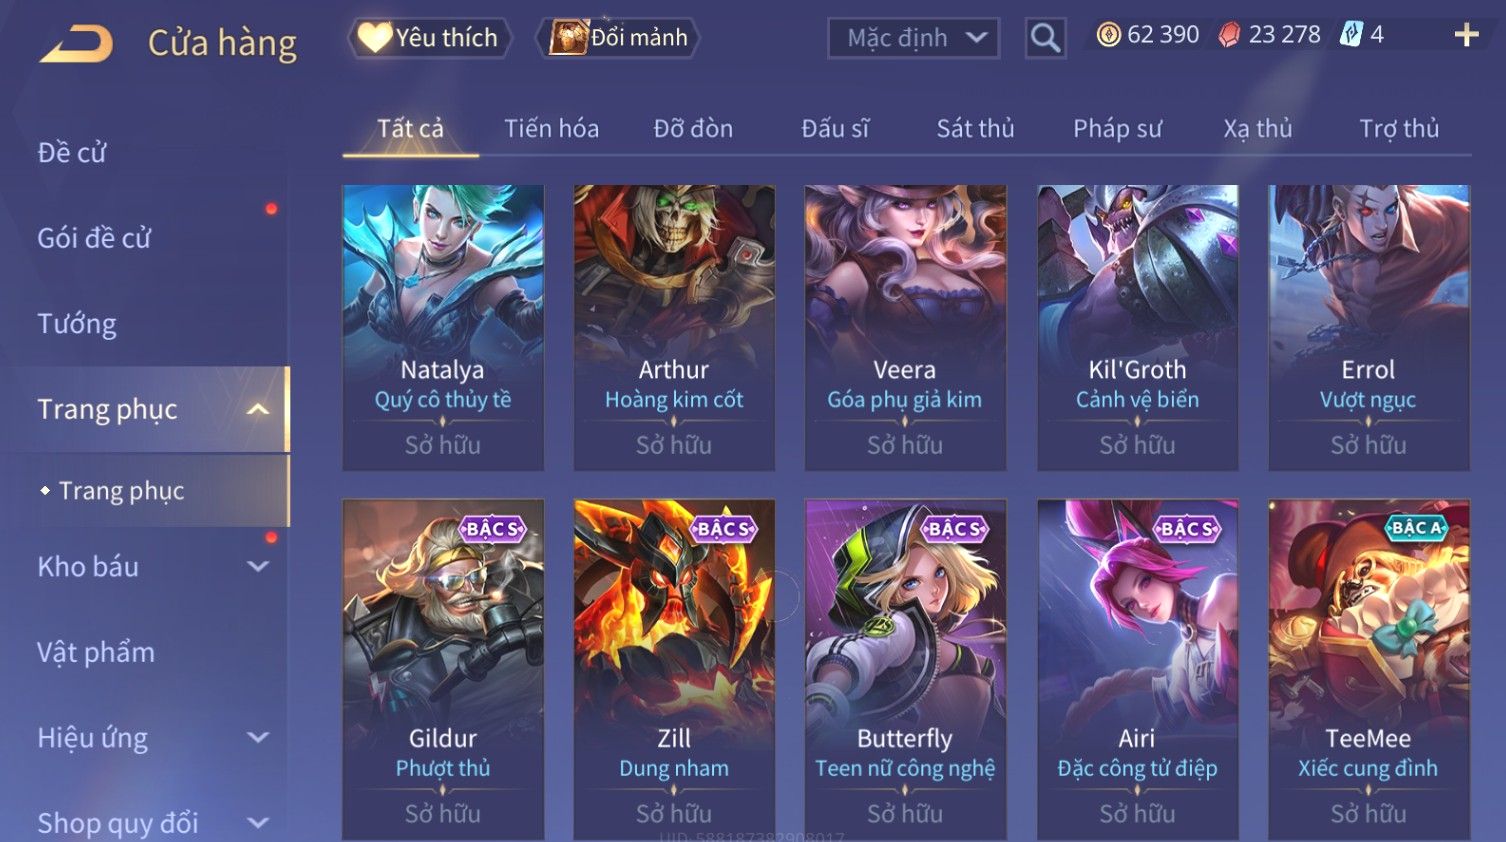Switch to the Sát thủ tab

tap(975, 128)
